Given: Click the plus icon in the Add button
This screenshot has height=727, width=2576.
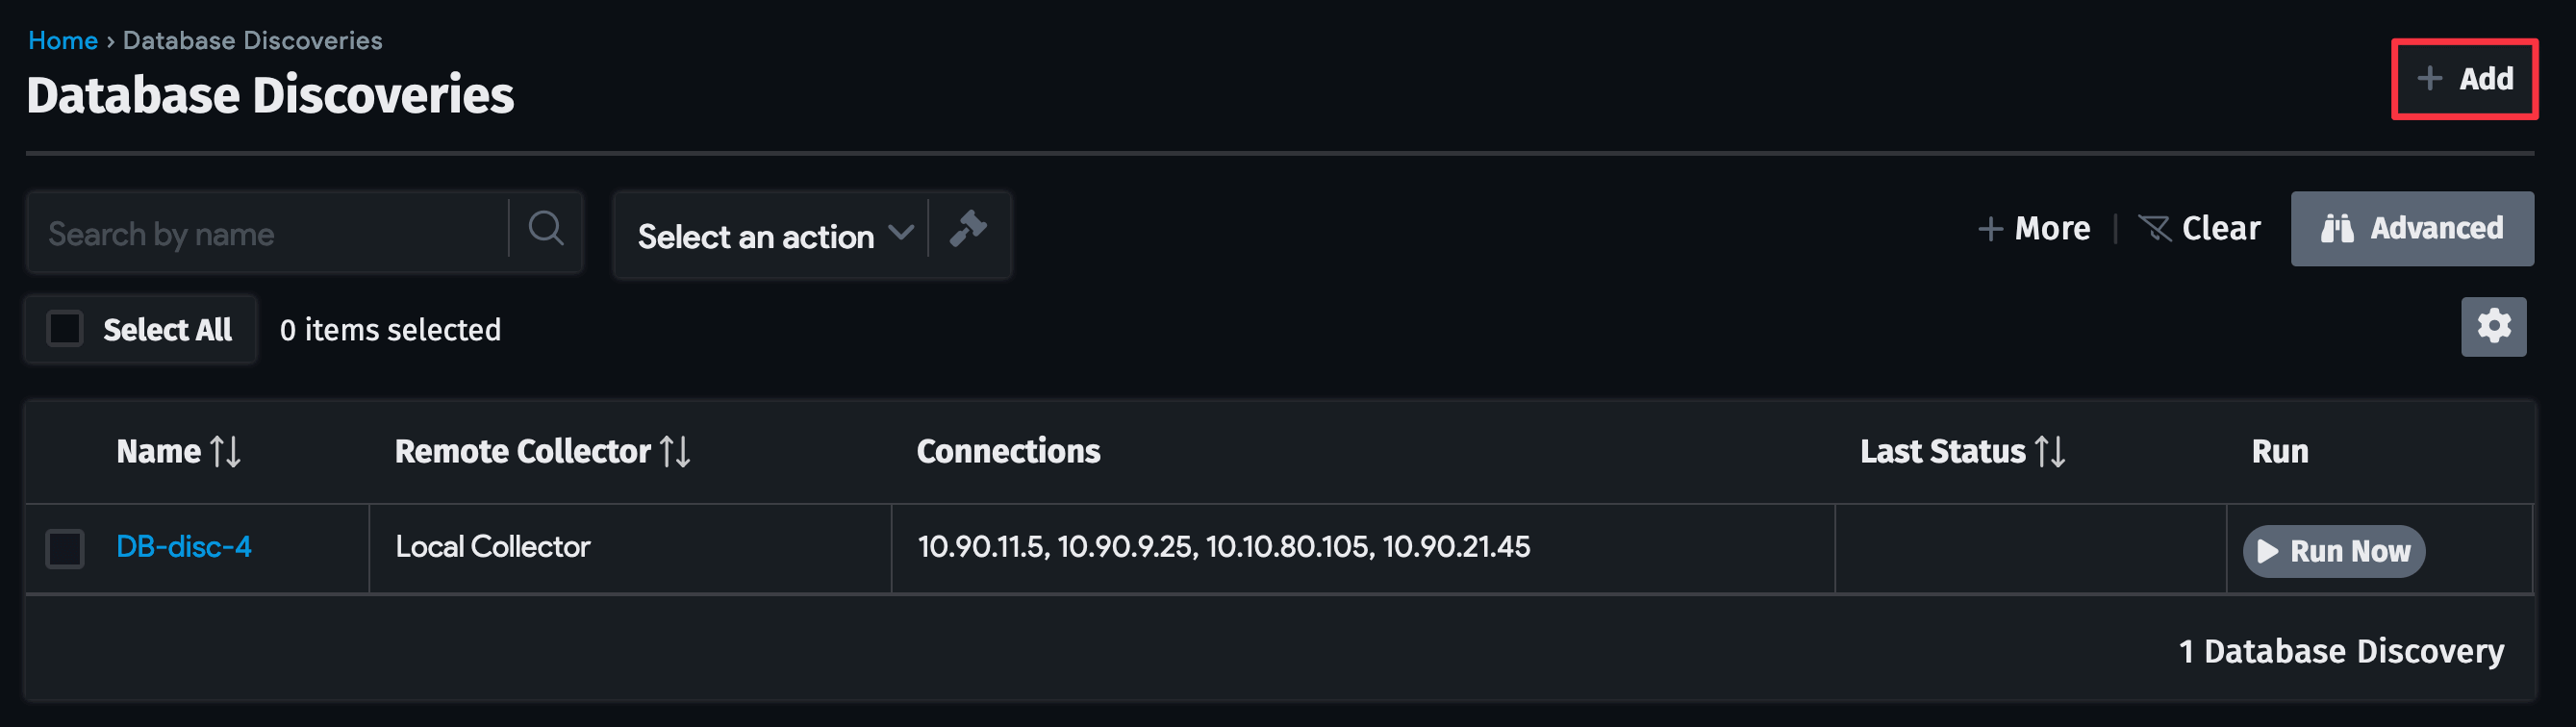Looking at the screenshot, I should [x=2428, y=78].
